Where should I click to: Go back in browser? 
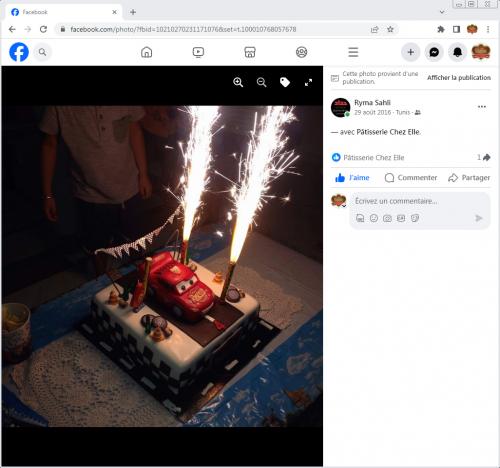12,29
